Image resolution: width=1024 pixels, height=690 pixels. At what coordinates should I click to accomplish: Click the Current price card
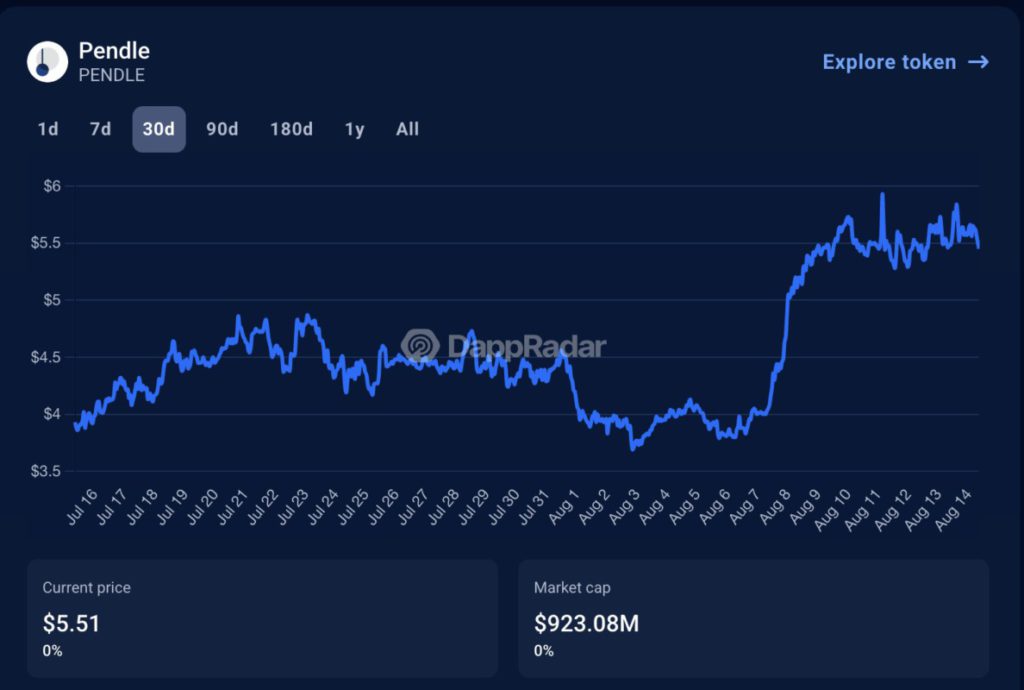tap(262, 617)
